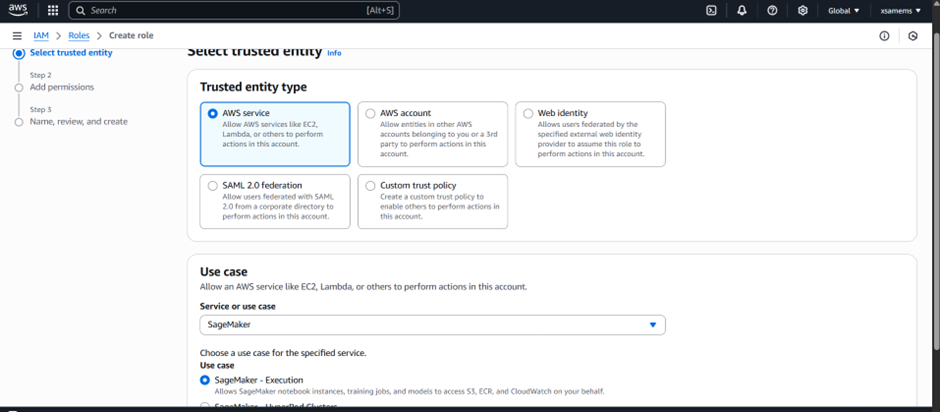940x412 pixels.
Task: Click the Select trusted entity step
Action: (71, 53)
